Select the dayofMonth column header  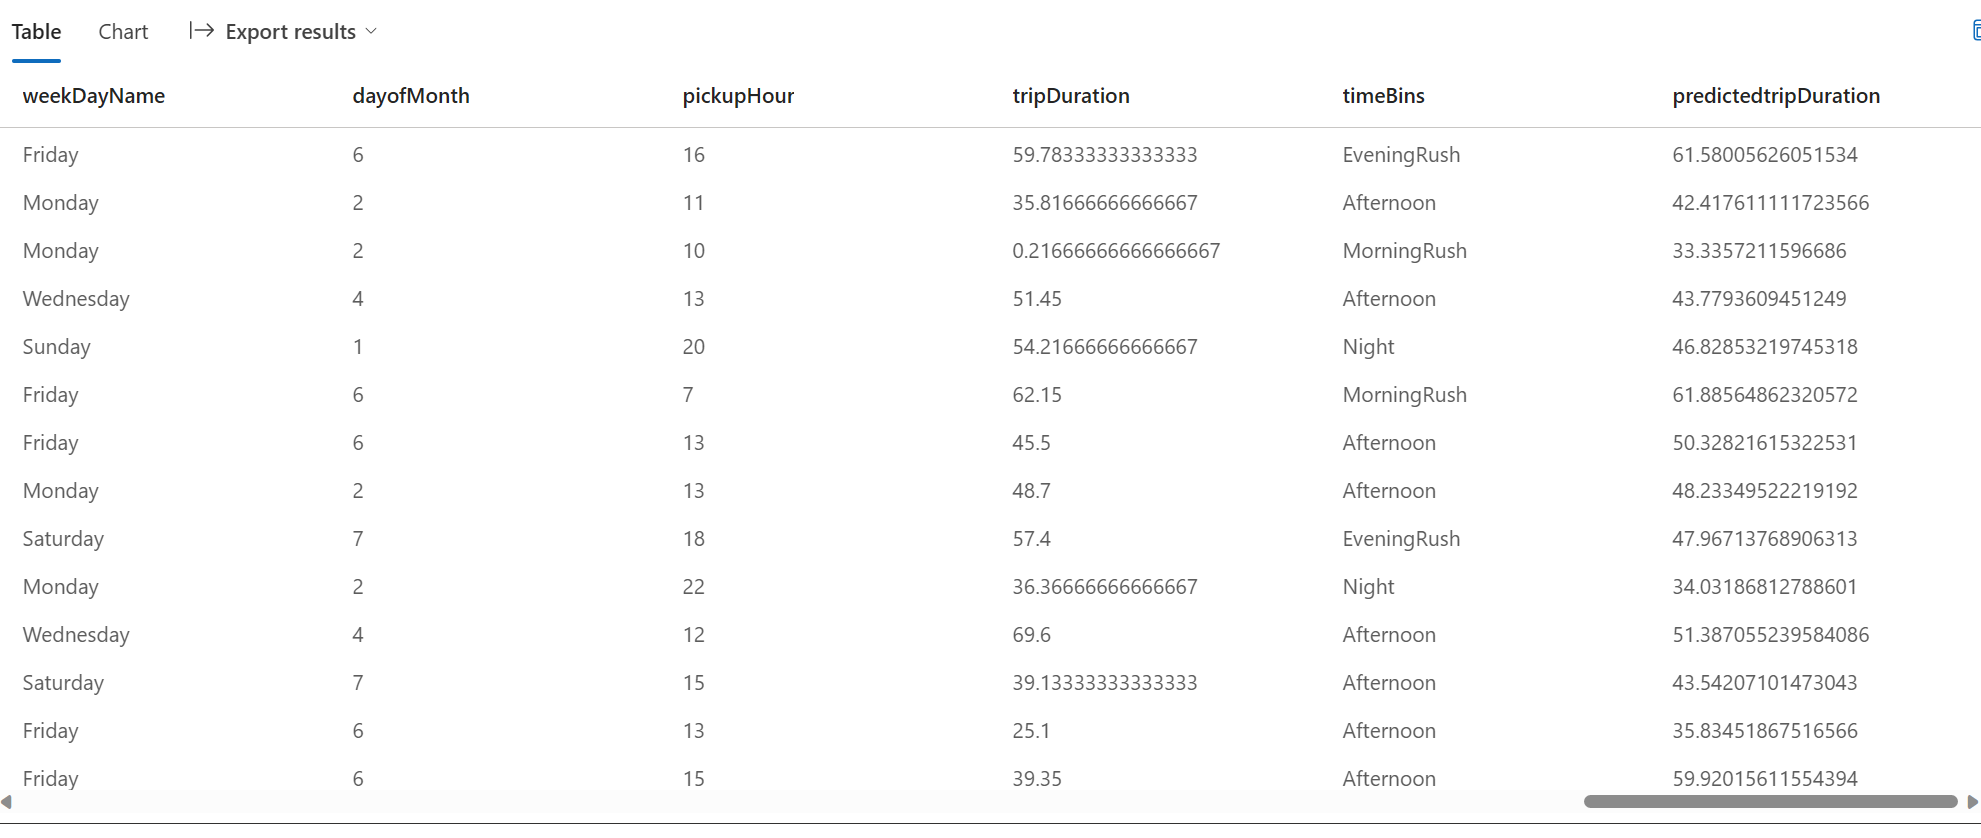pyautogui.click(x=411, y=96)
